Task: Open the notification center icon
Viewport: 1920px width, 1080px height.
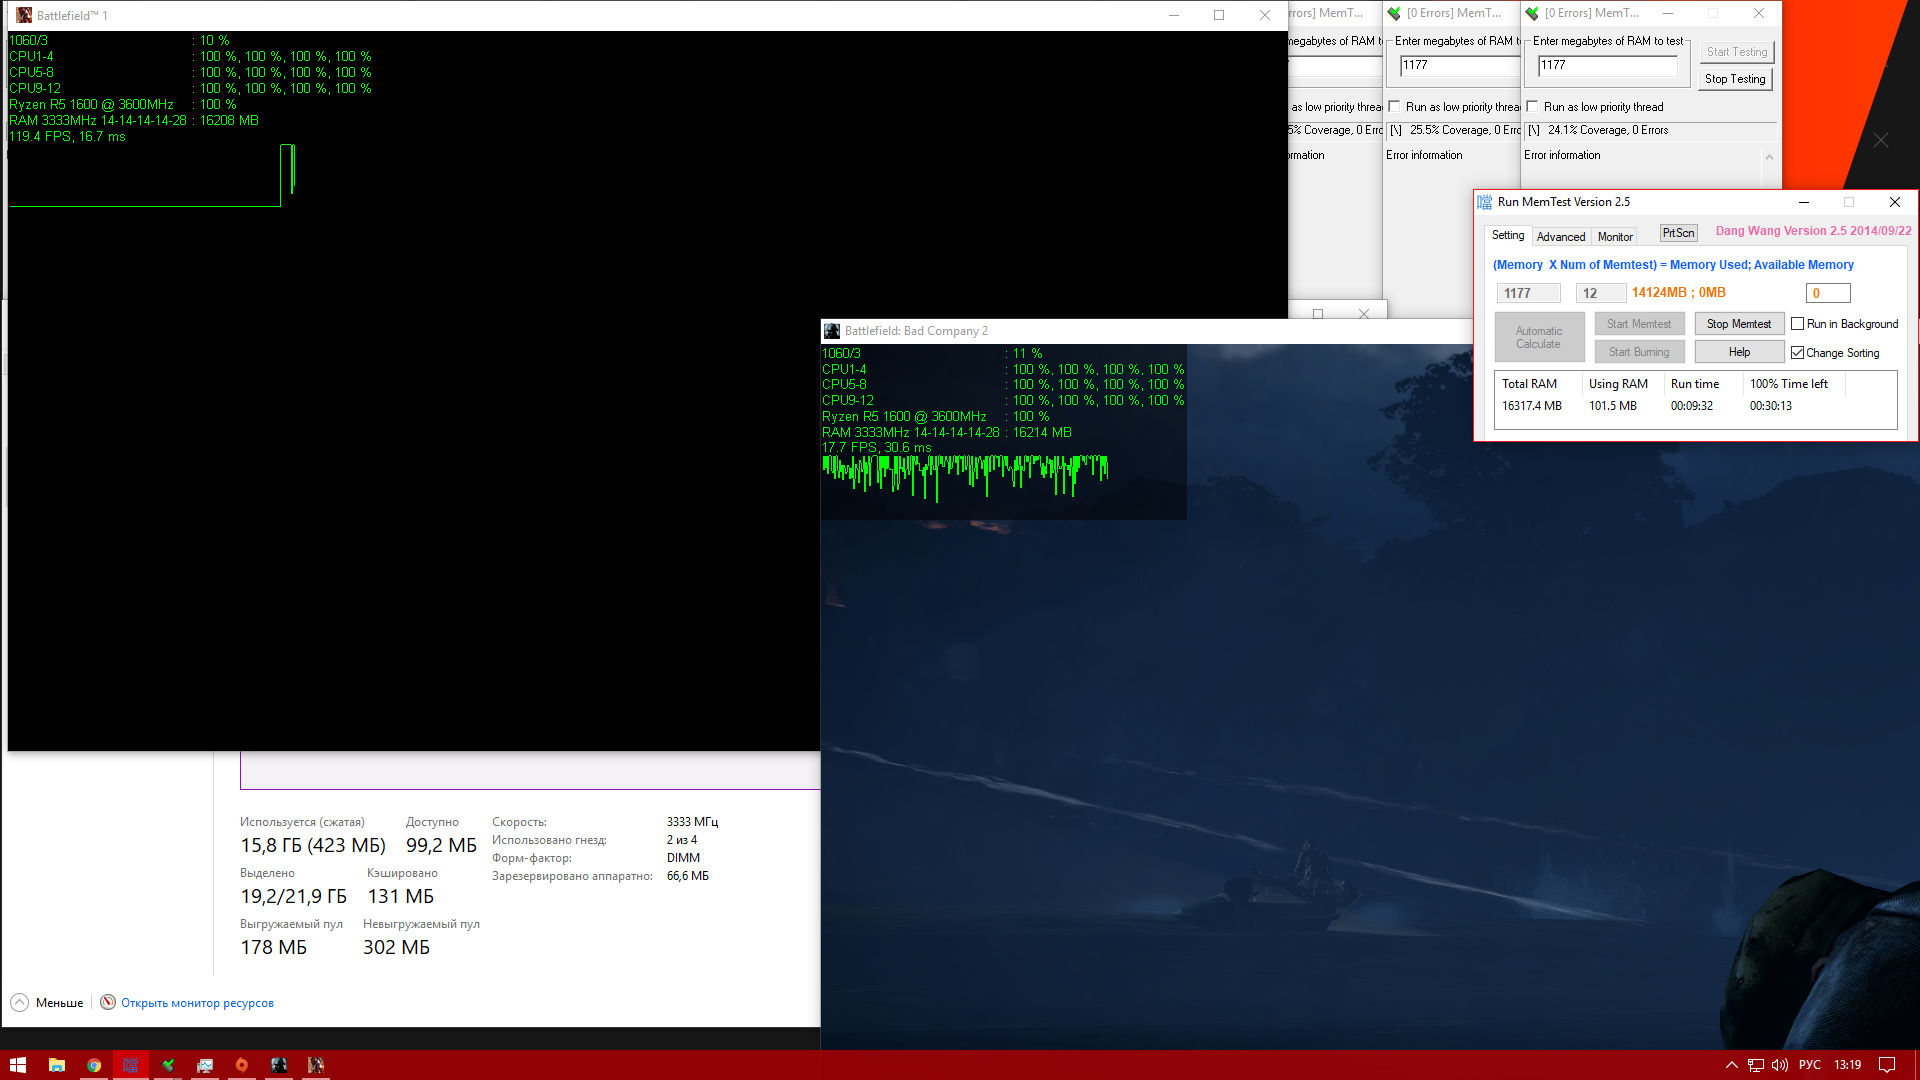Action: point(1887,1065)
